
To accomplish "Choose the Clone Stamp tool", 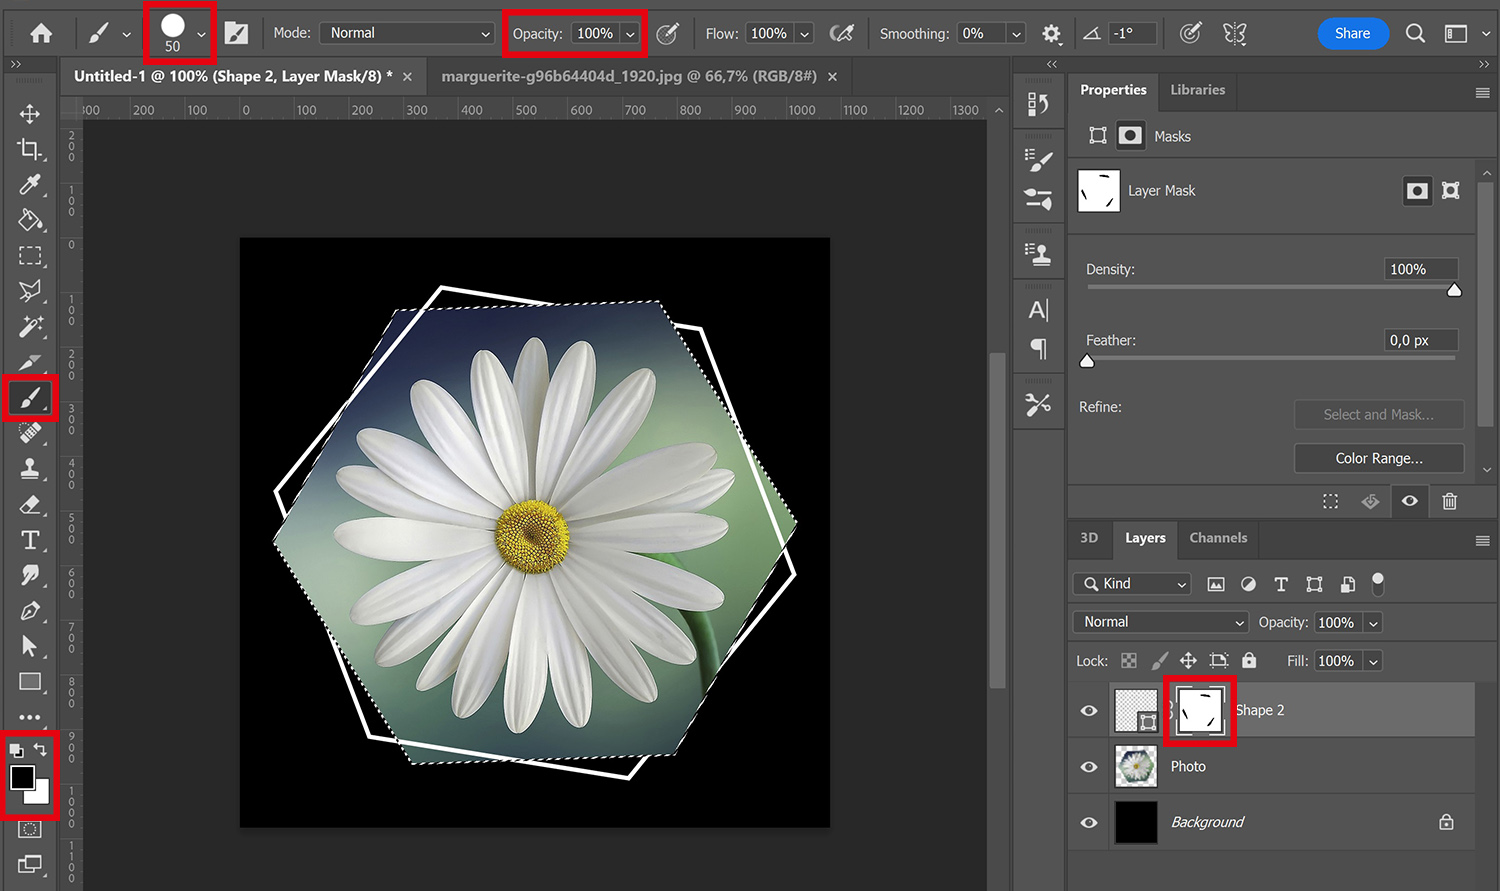I will pos(29,468).
